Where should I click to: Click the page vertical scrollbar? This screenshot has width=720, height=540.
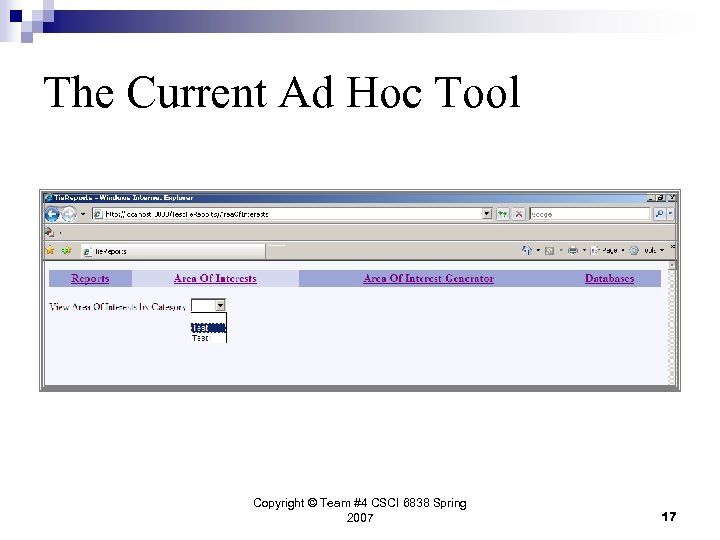coord(672,323)
